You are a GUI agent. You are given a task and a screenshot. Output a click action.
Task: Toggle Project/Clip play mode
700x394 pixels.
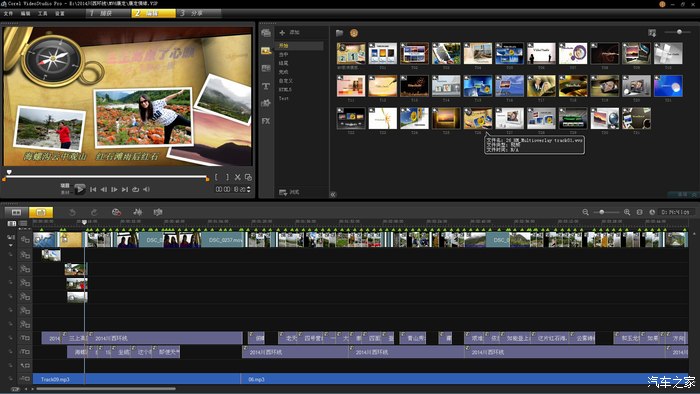pos(65,189)
